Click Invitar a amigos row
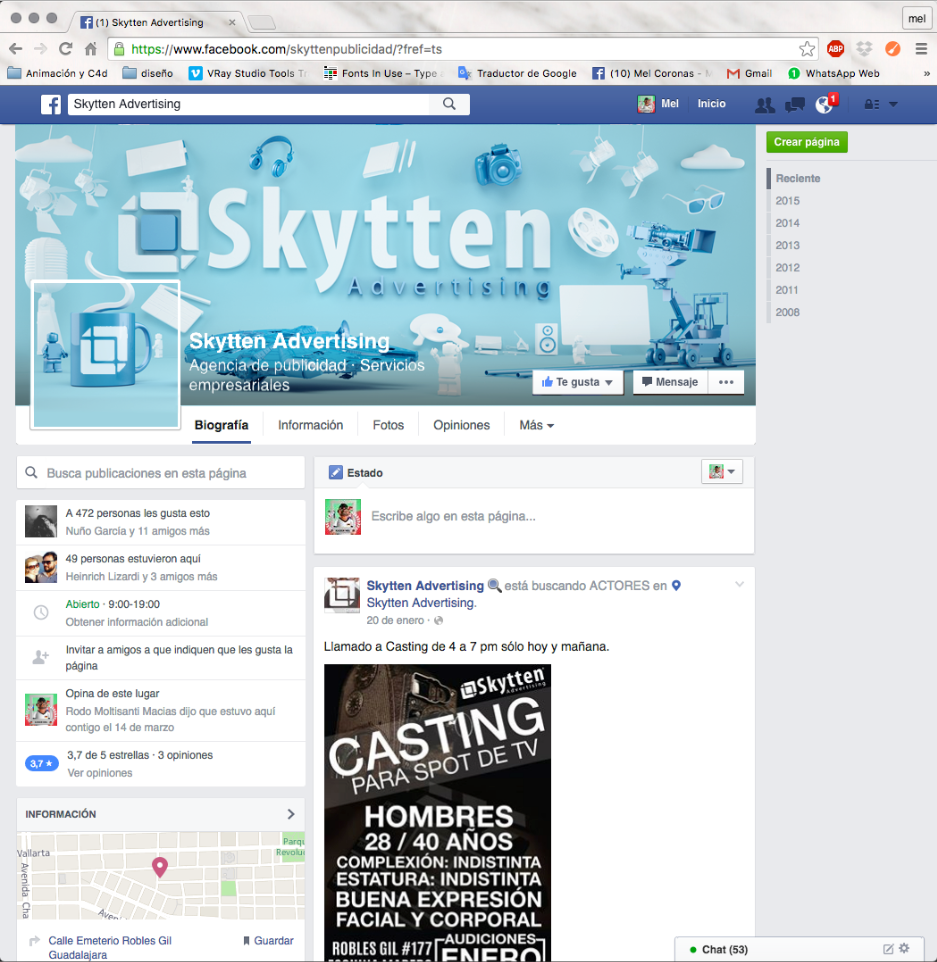The image size is (937, 962). click(x=161, y=658)
